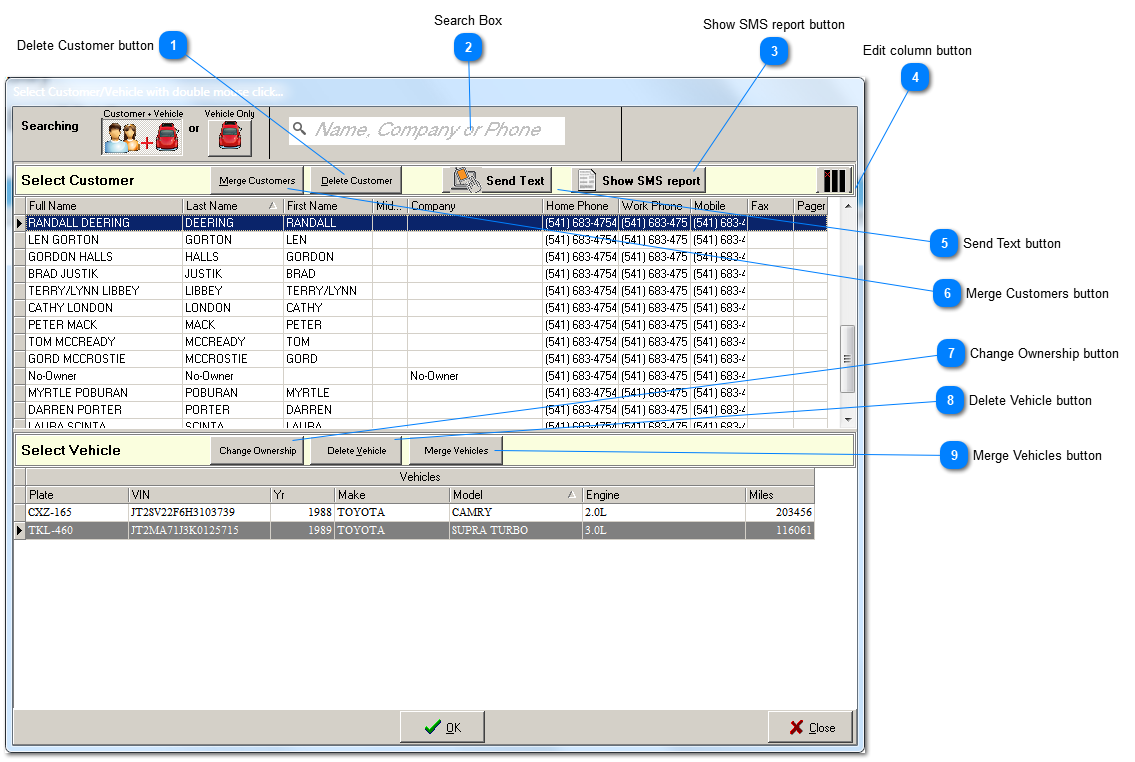Screen dimensions: 1135x762
Task: Click the Send Text button
Action: 497,180
